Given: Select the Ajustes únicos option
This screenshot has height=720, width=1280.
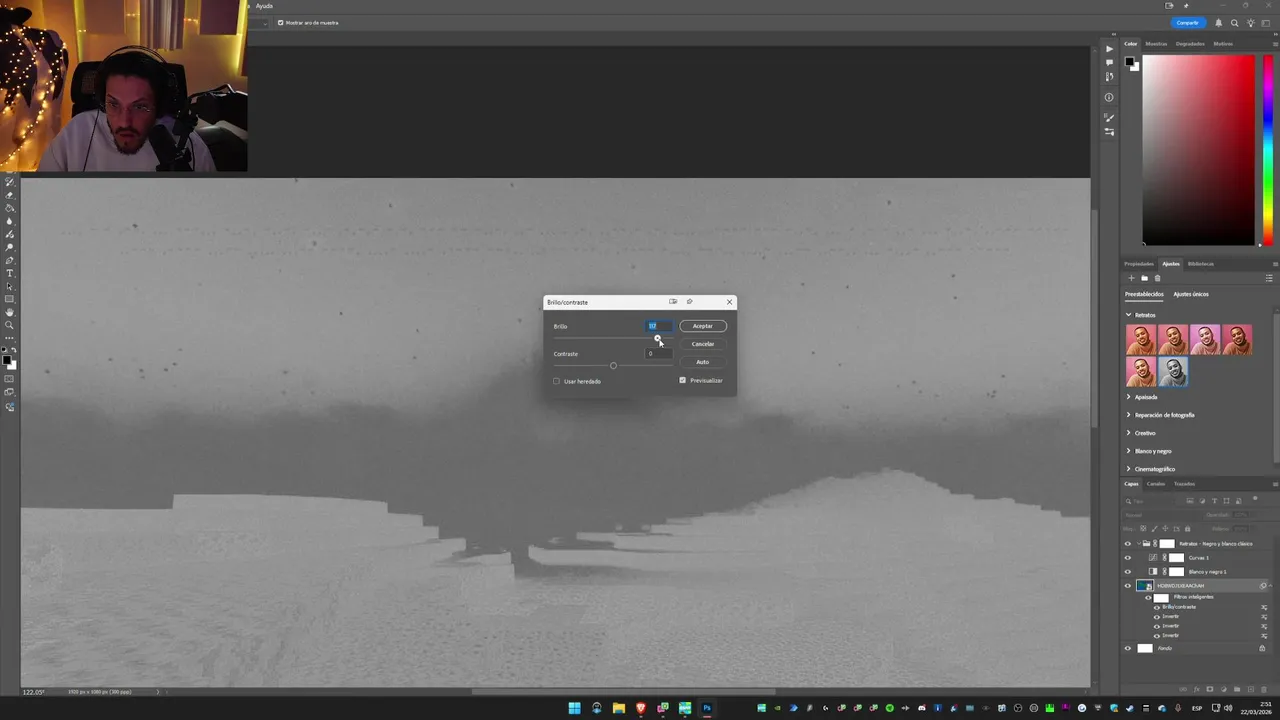Looking at the screenshot, I should pyautogui.click(x=1191, y=294).
